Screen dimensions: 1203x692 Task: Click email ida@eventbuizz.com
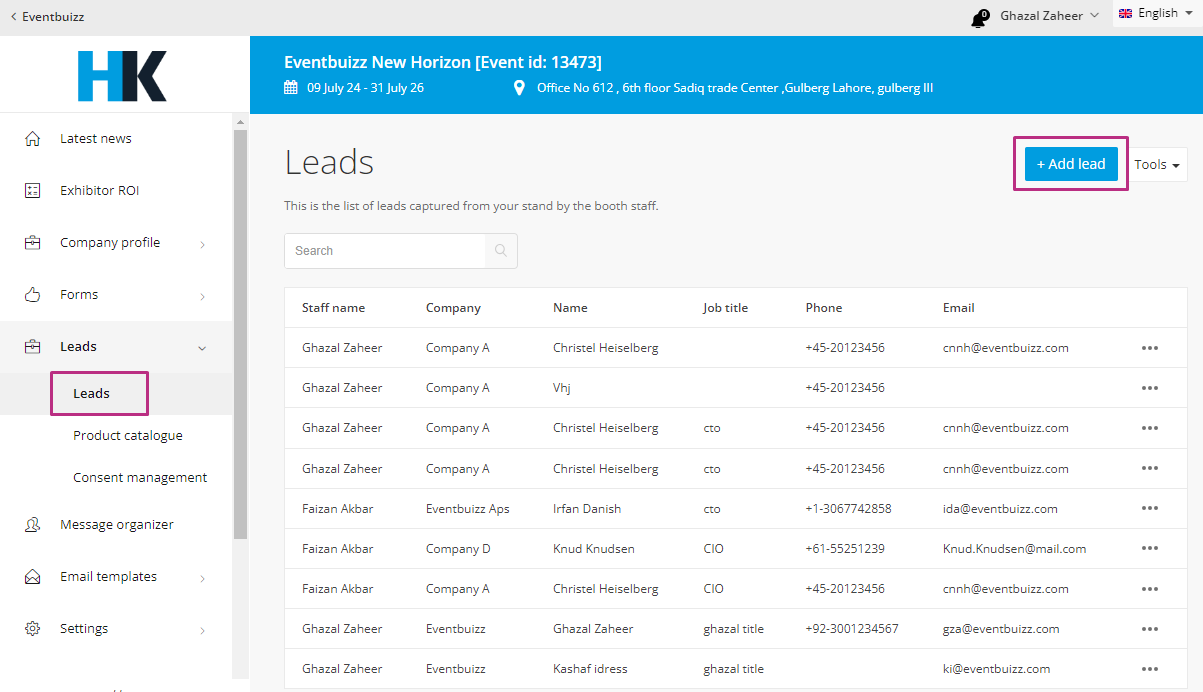(1000, 509)
